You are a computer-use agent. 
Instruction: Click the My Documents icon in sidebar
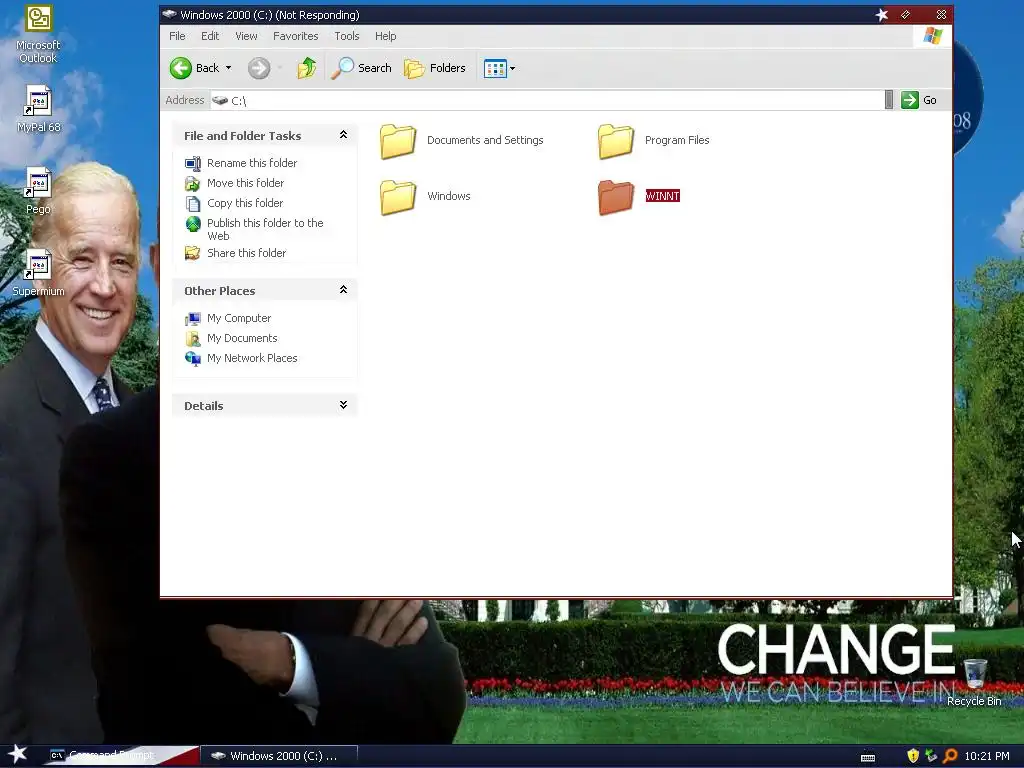(193, 338)
